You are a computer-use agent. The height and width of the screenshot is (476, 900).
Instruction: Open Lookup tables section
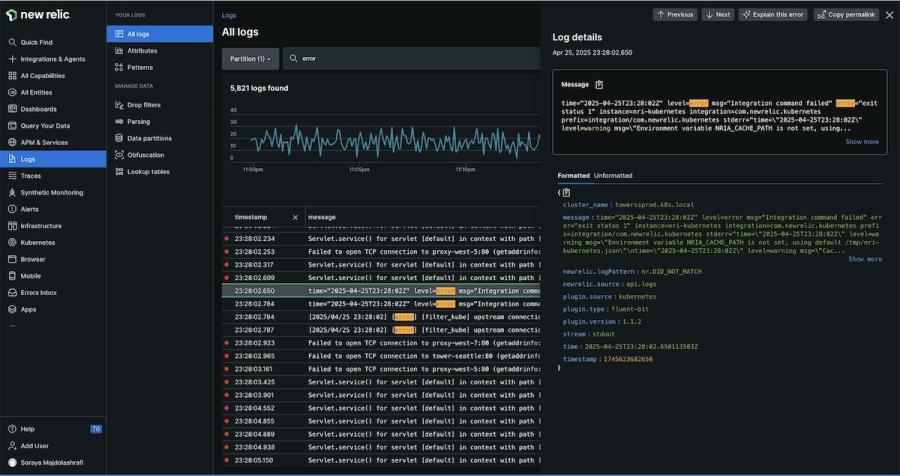[148, 172]
